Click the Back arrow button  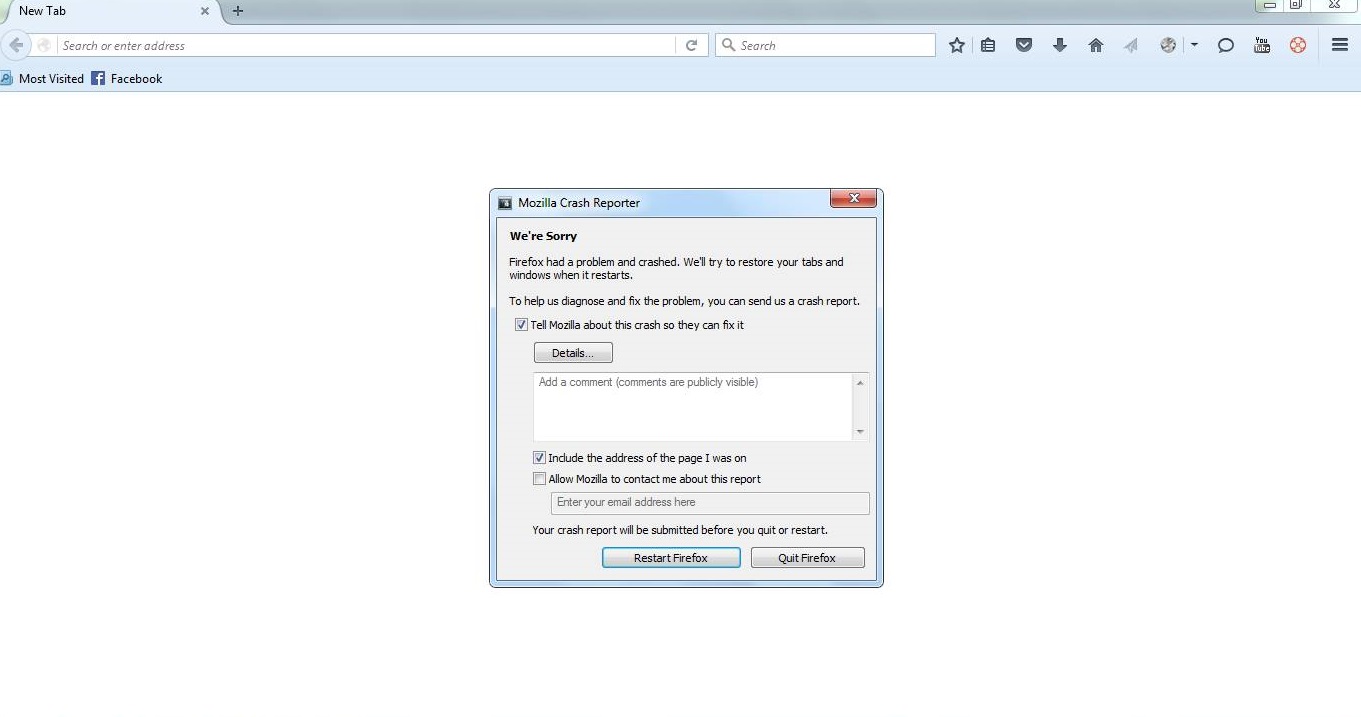pyautogui.click(x=15, y=45)
